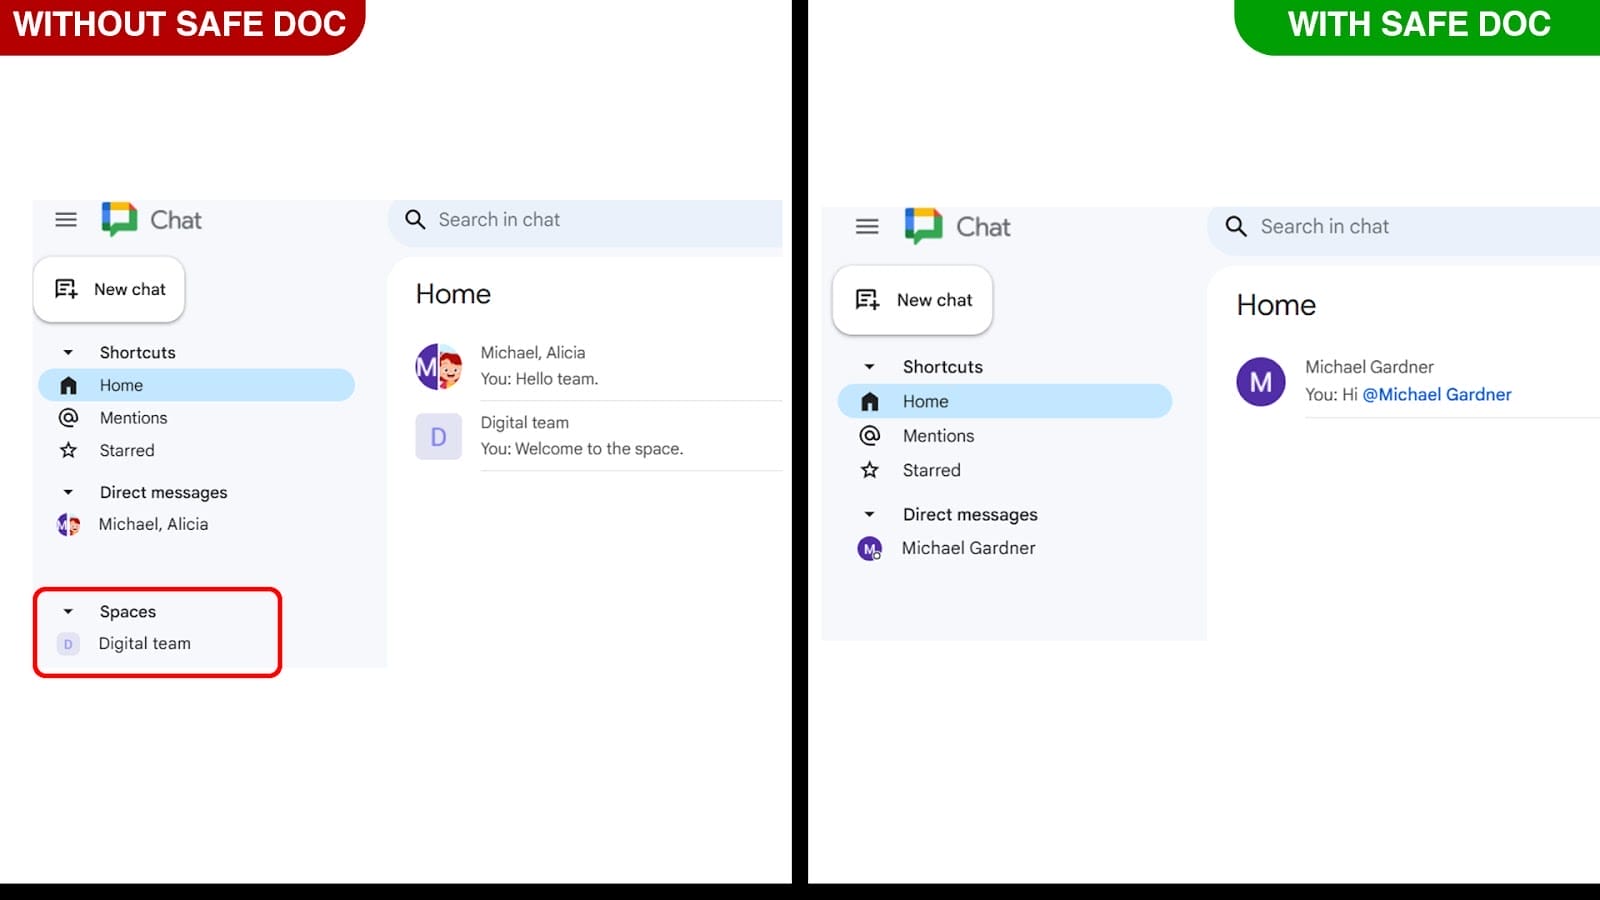The height and width of the screenshot is (900, 1600).
Task: Select the Home shortcut icon
Action: point(68,385)
